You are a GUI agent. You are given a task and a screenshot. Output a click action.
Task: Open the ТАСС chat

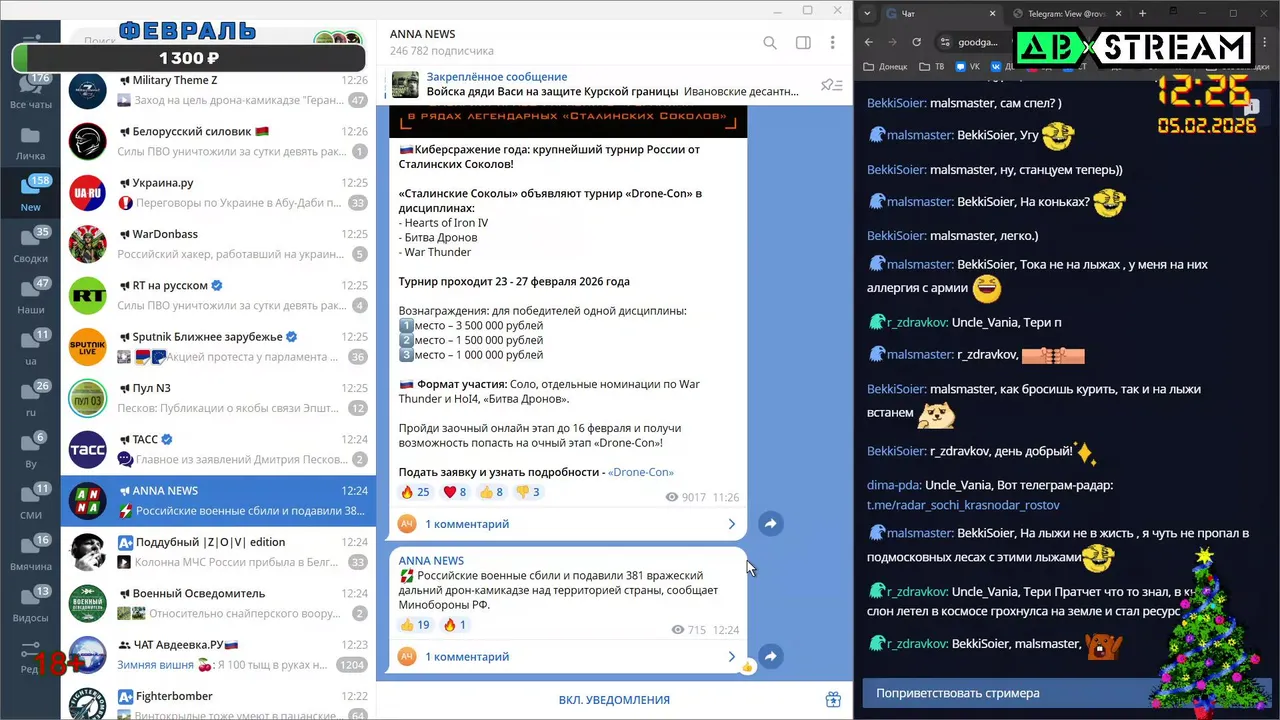pyautogui.click(x=218, y=449)
